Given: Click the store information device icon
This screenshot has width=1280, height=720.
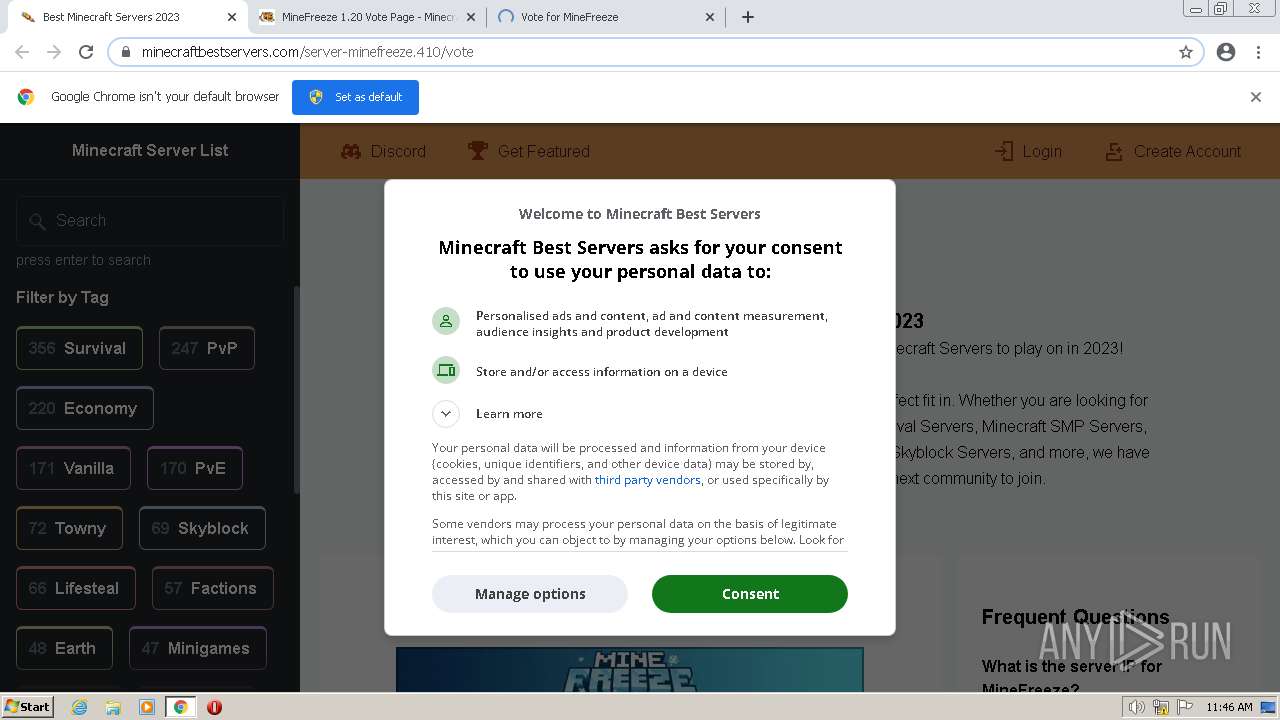Looking at the screenshot, I should coord(446,370).
